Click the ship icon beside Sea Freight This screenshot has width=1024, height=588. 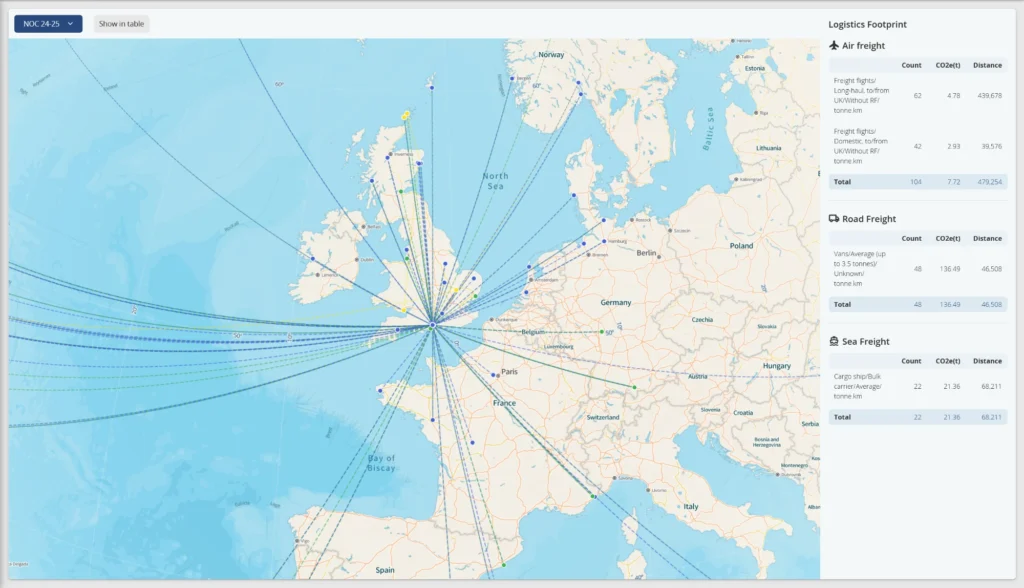(x=834, y=341)
